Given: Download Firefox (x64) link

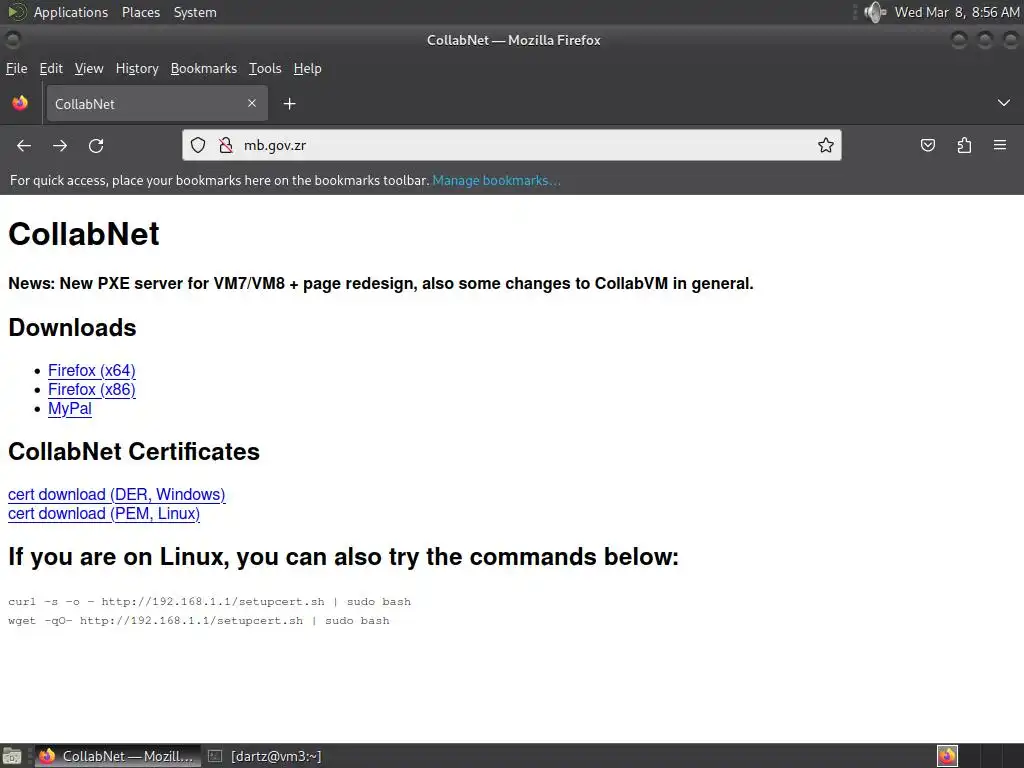Looking at the screenshot, I should 91,370.
